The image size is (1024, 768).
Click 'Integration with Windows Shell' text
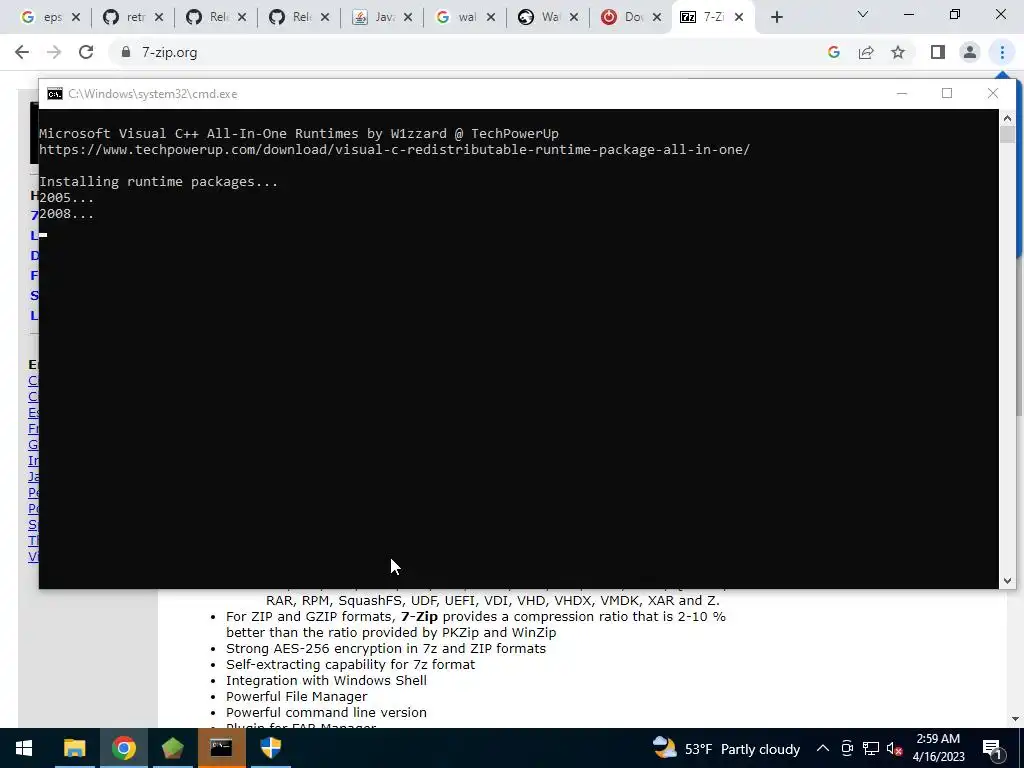[x=327, y=680]
